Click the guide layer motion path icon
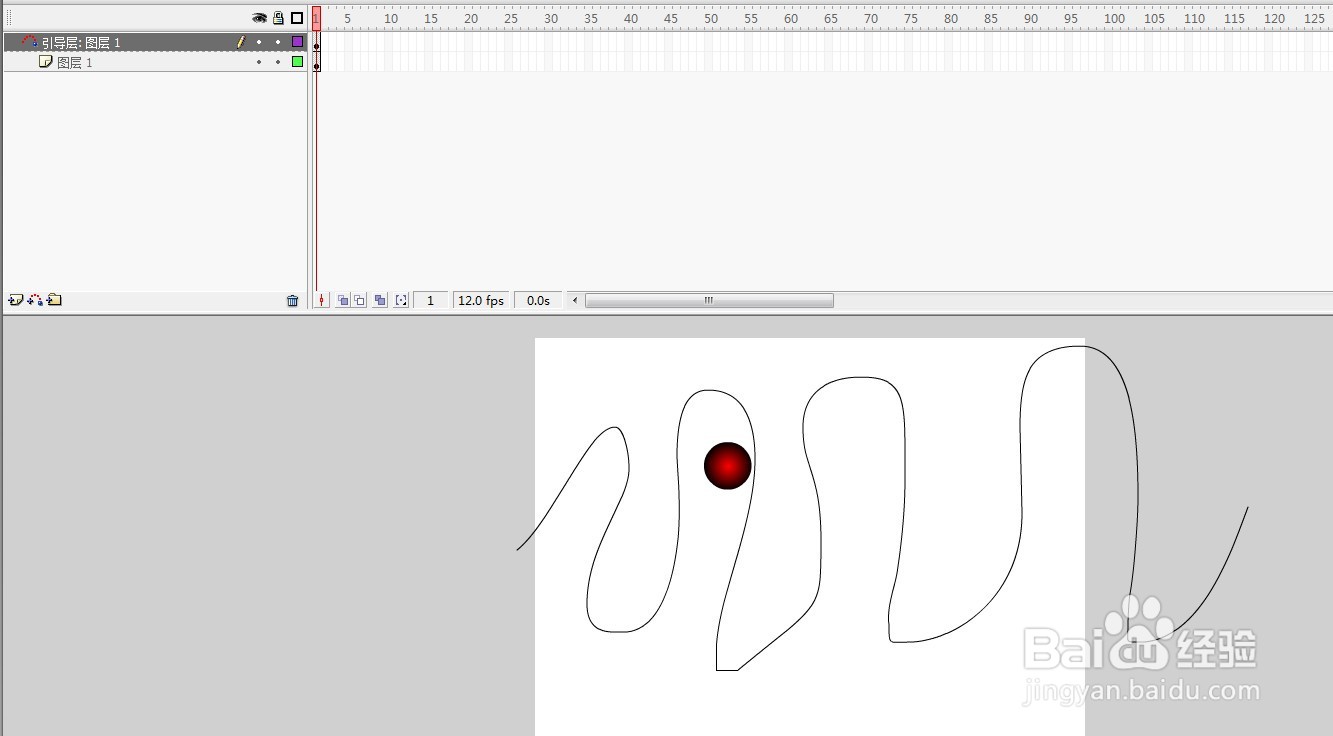The width and height of the screenshot is (1333, 736). (30, 42)
